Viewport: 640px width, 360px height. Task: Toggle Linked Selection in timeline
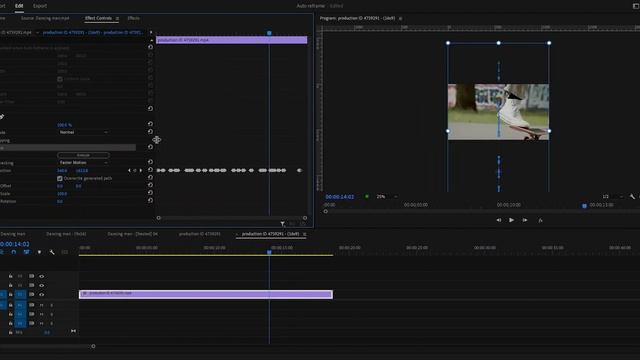tap(27, 252)
